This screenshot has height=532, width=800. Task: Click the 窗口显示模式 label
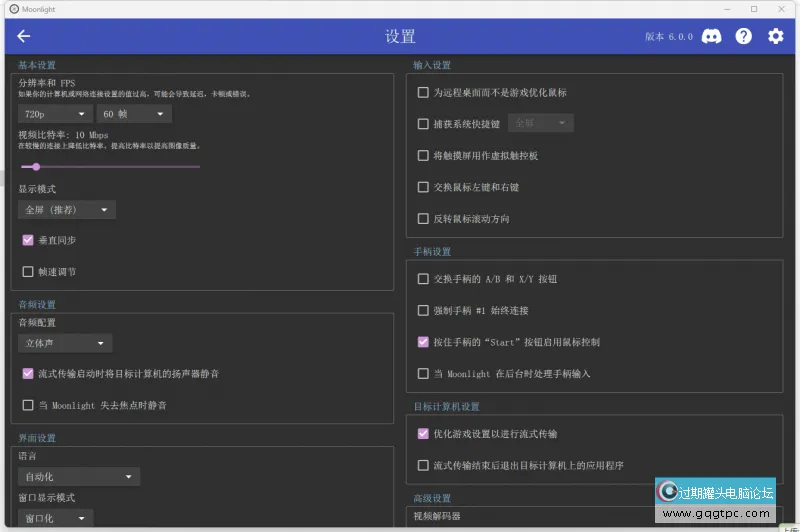click(47, 498)
